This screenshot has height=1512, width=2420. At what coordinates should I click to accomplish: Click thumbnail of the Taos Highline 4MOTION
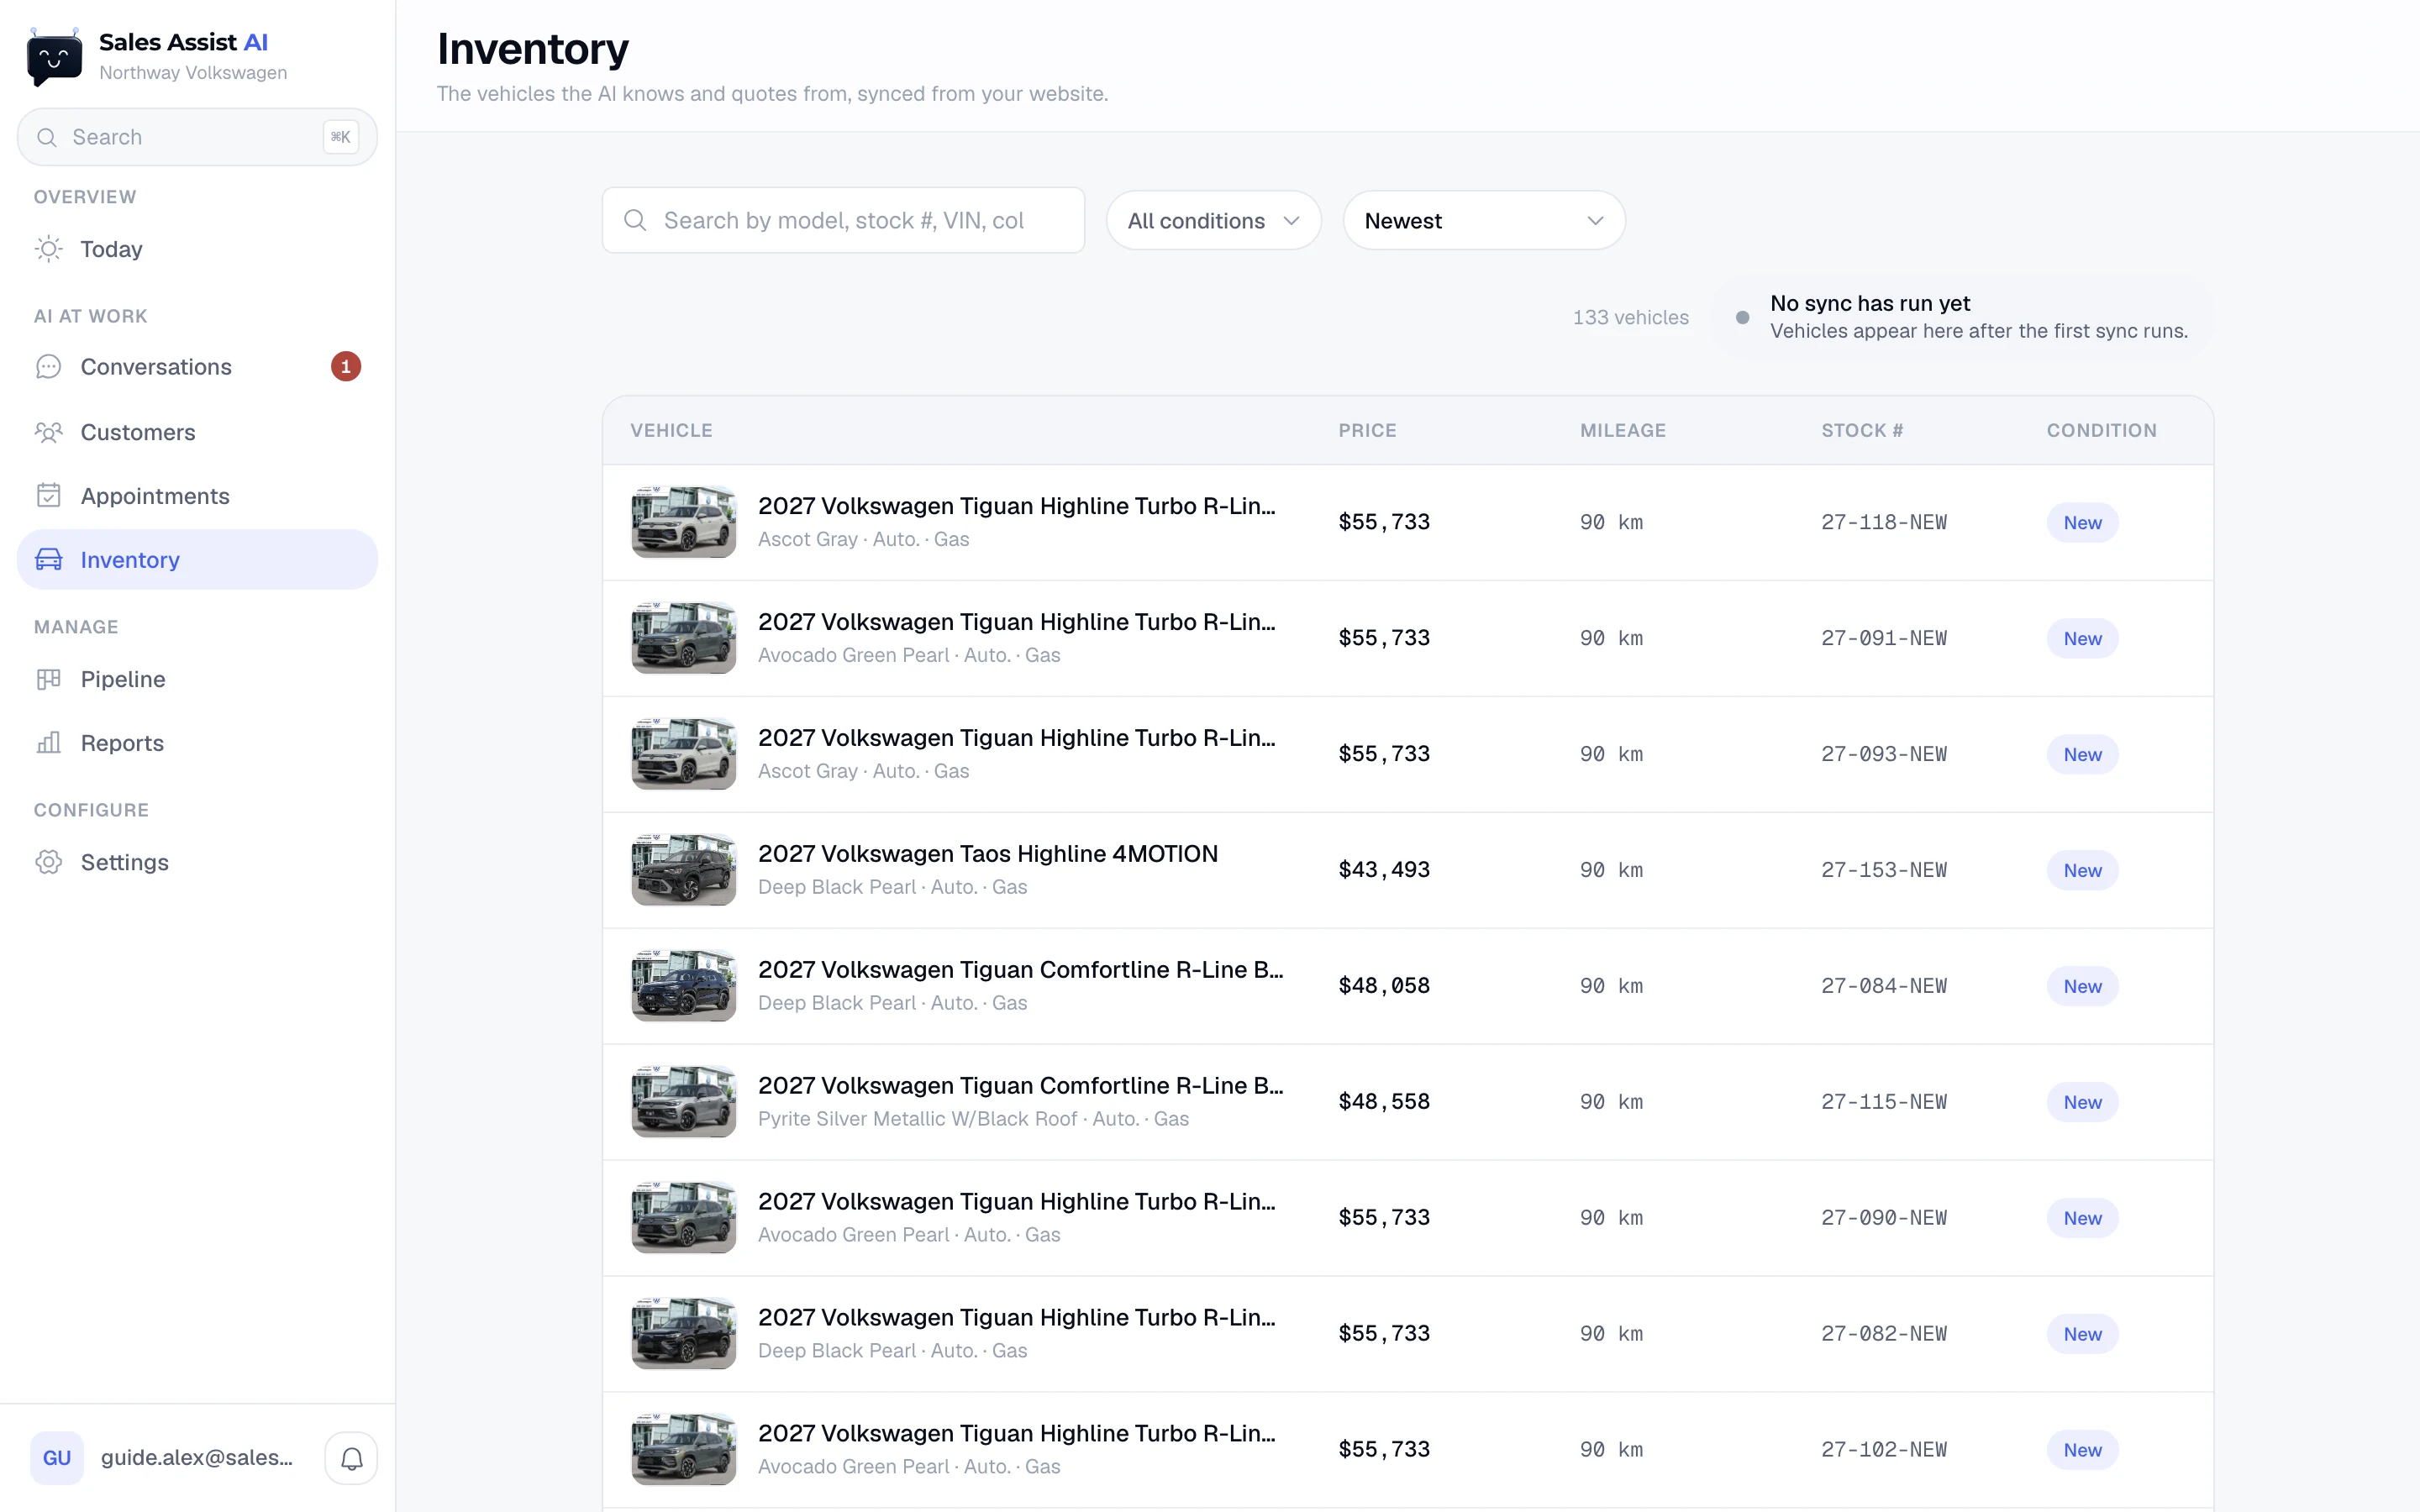[x=684, y=870]
